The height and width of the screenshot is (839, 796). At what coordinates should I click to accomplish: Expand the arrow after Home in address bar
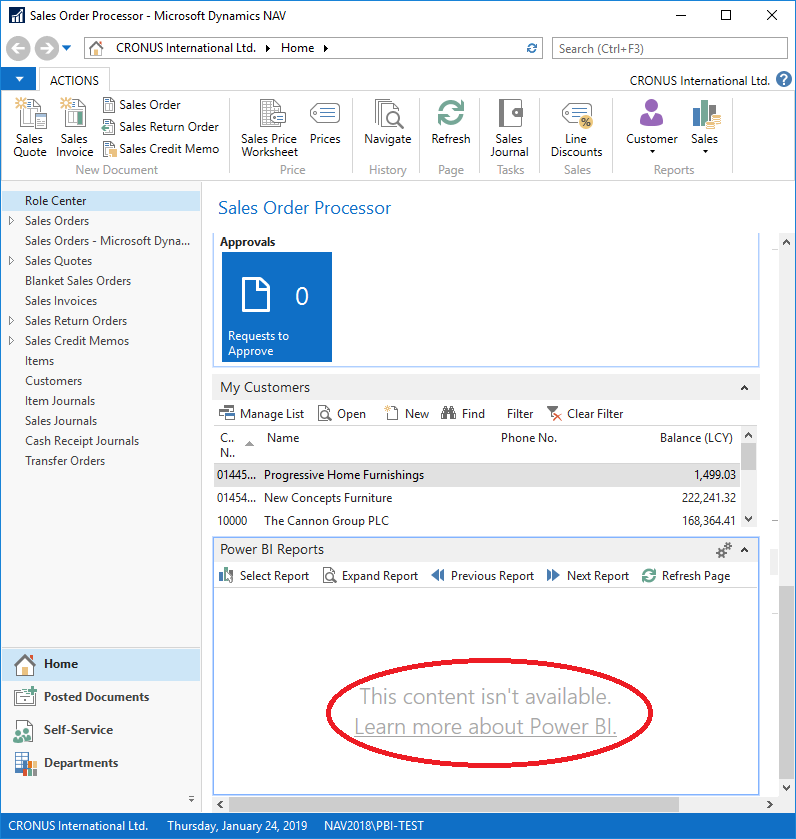point(325,48)
